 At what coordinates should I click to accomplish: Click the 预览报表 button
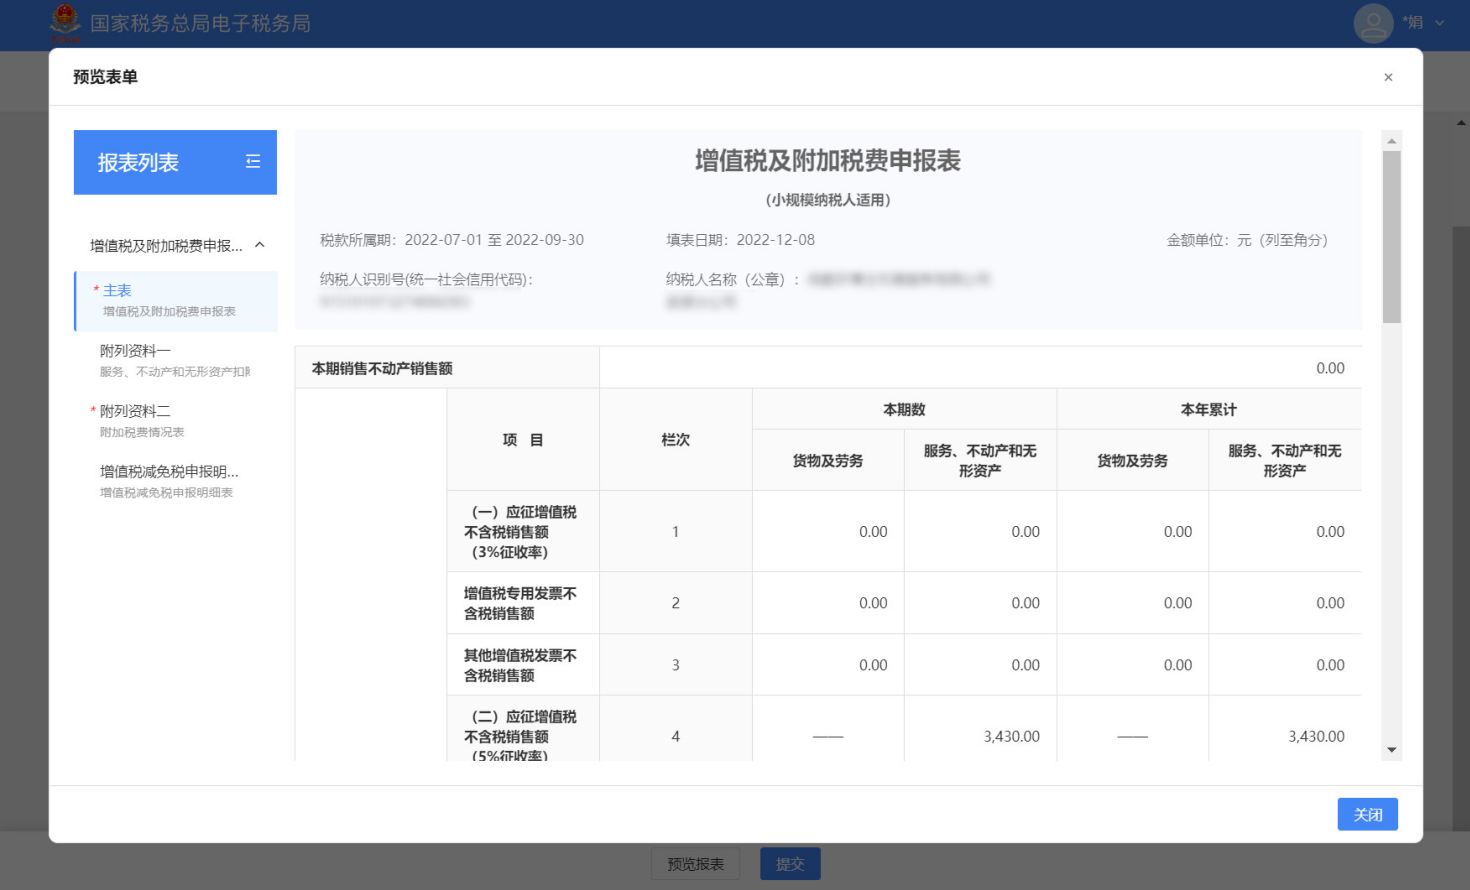(696, 864)
